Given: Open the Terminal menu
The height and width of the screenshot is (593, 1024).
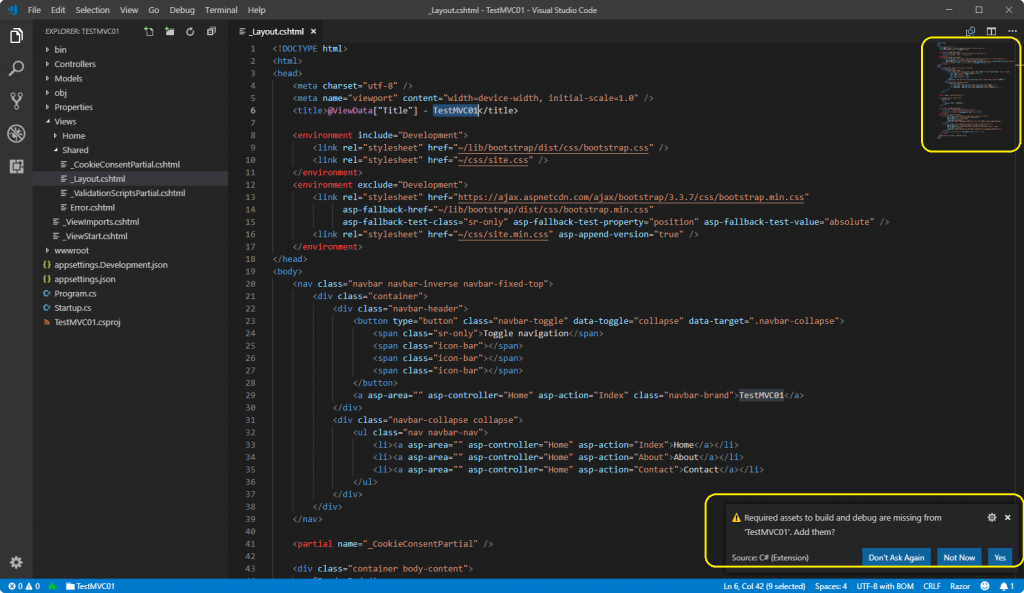Looking at the screenshot, I should coord(221,9).
